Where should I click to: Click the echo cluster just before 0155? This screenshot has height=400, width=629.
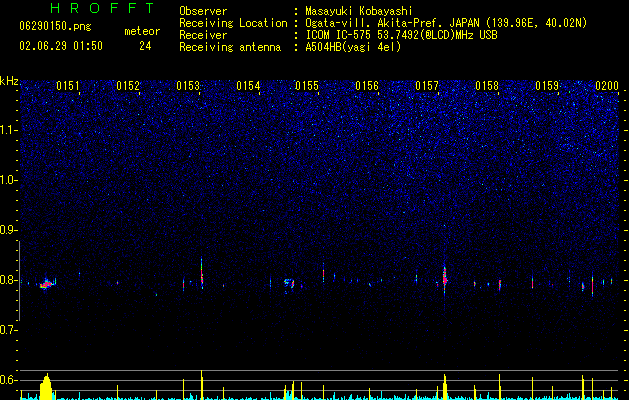[289, 284]
